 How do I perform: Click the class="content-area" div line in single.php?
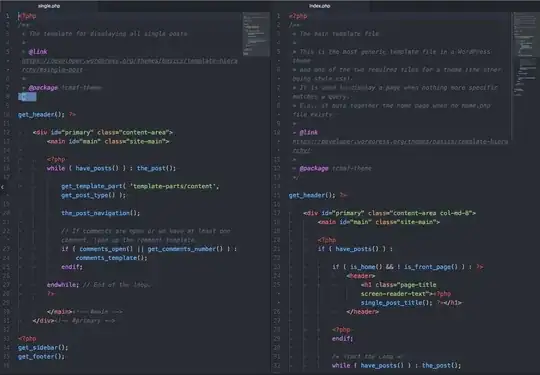(x=103, y=132)
